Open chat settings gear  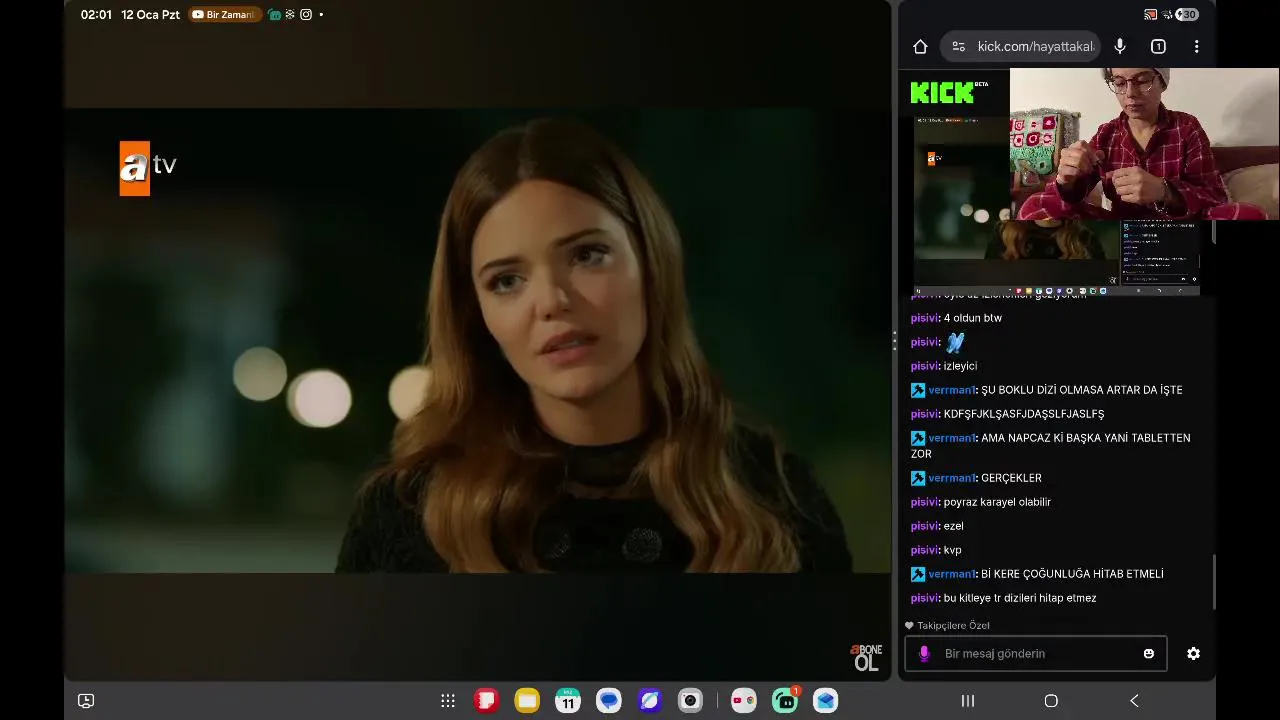point(1193,653)
